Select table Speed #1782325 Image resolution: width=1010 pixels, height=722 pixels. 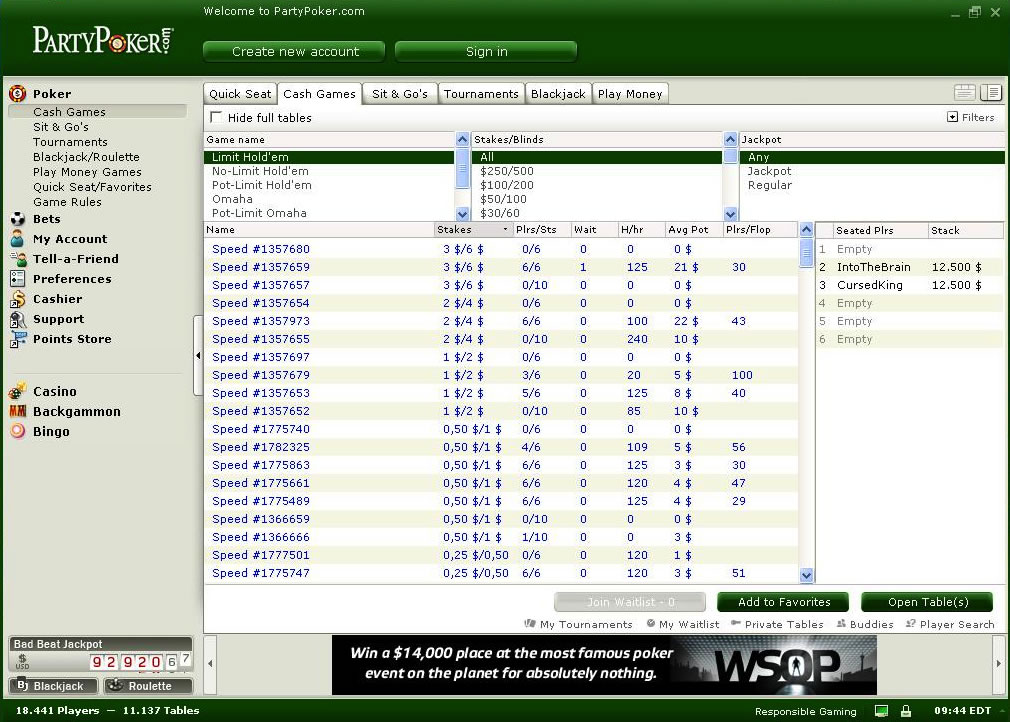pos(500,447)
